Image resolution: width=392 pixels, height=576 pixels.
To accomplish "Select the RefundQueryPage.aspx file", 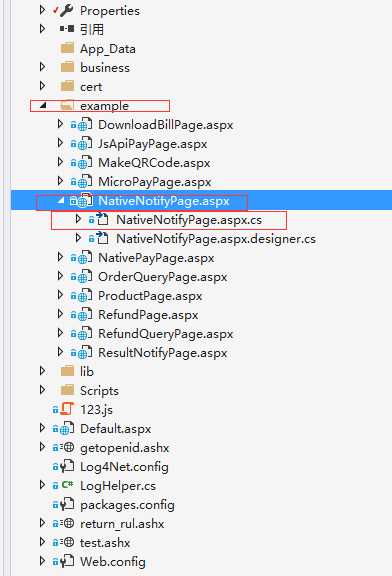I will 166,334.
